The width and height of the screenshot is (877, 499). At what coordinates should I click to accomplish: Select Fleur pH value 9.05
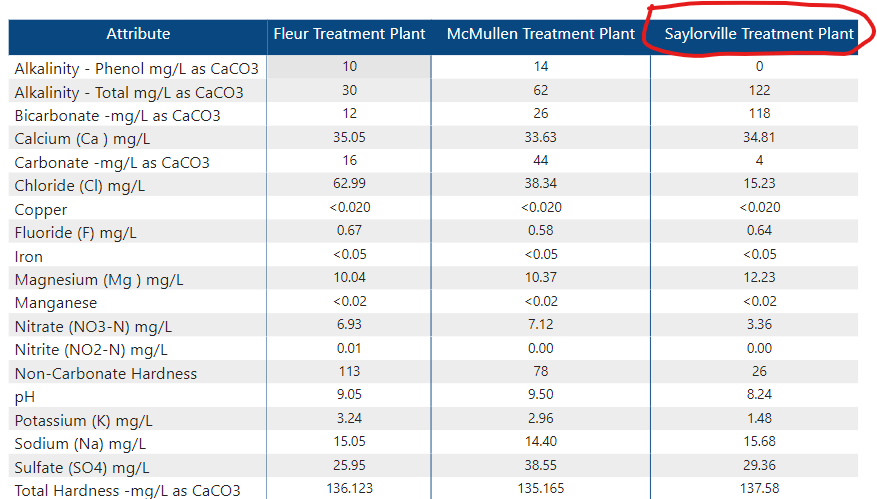coord(350,394)
